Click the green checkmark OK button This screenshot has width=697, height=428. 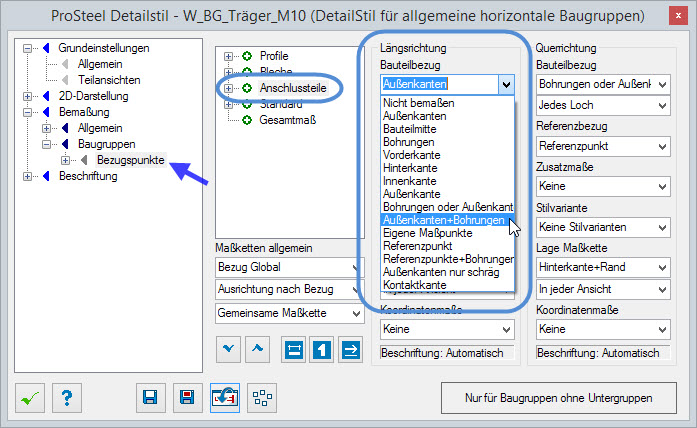coord(30,398)
